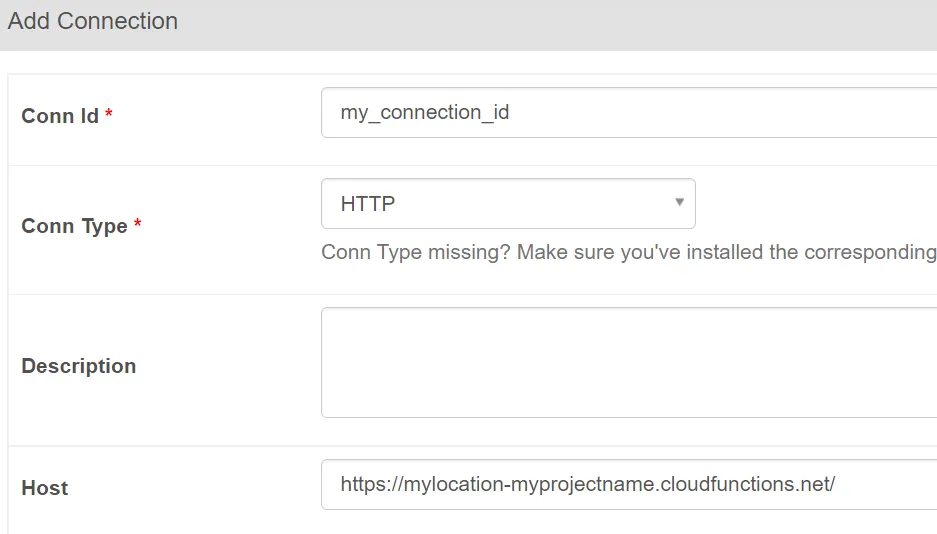Image resolution: width=937 pixels, height=534 pixels.
Task: Click the Add Connection page heading
Action: pos(93,21)
